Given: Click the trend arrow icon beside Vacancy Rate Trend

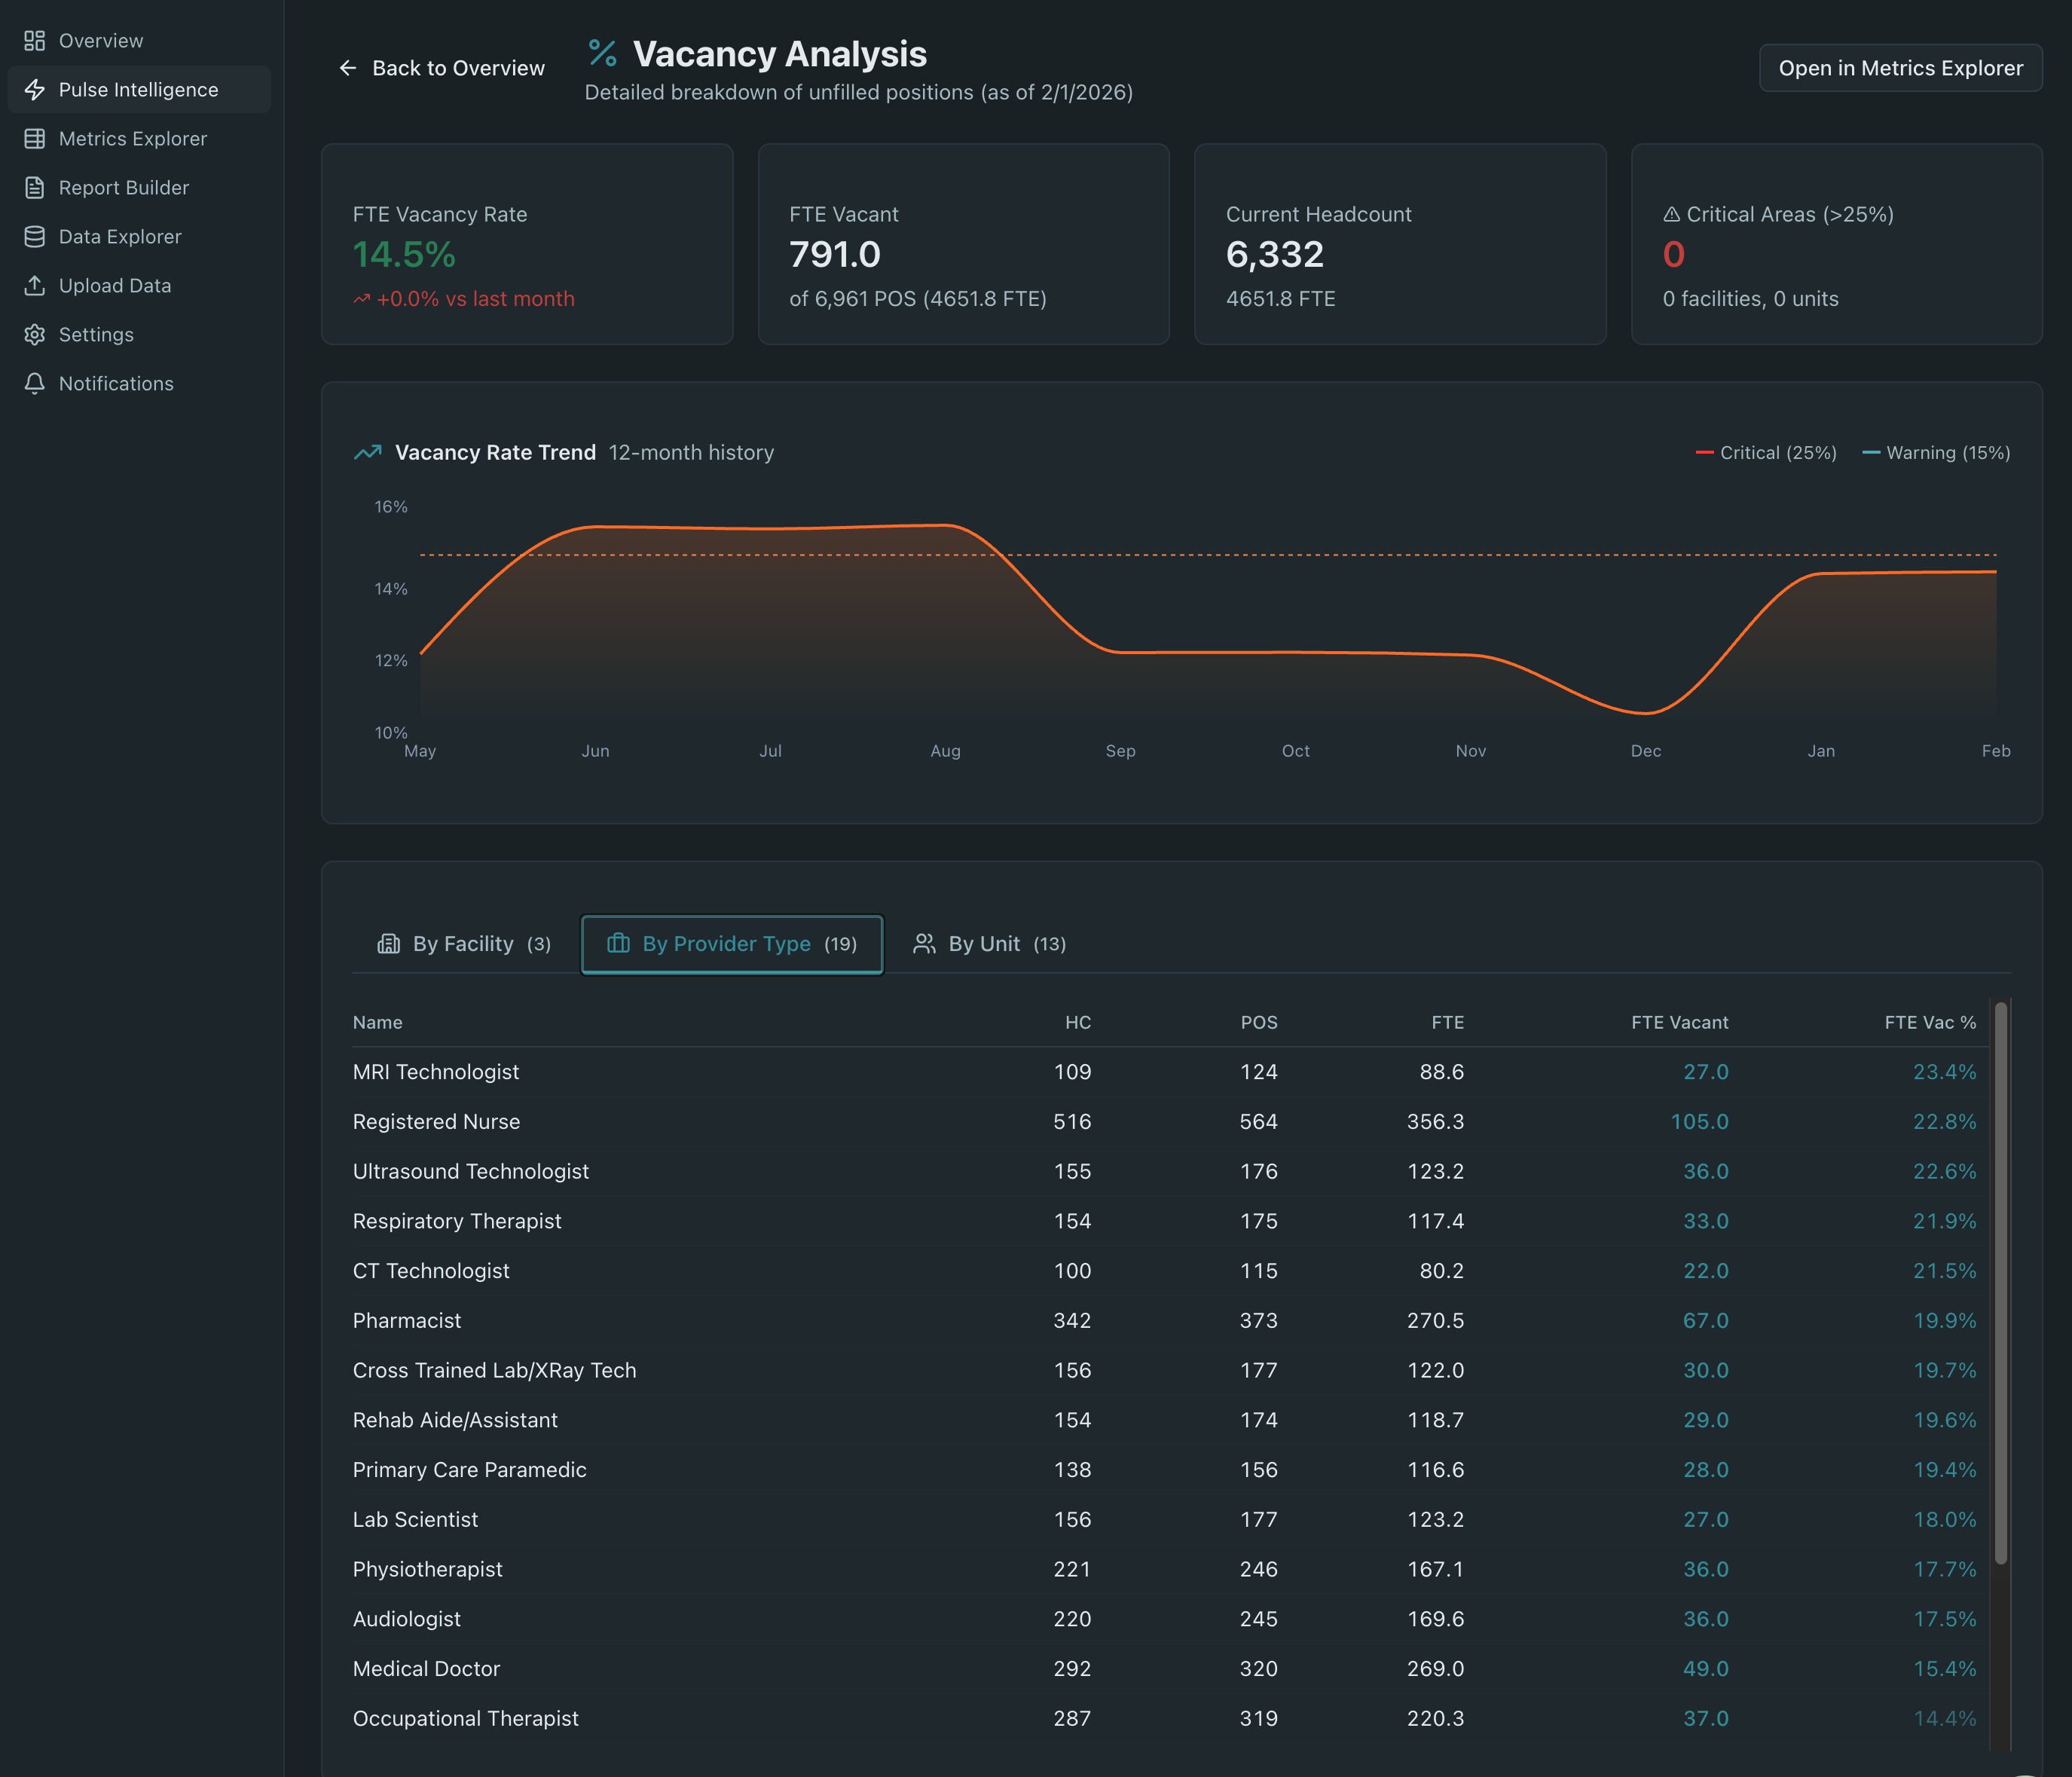Looking at the screenshot, I should pos(367,452).
